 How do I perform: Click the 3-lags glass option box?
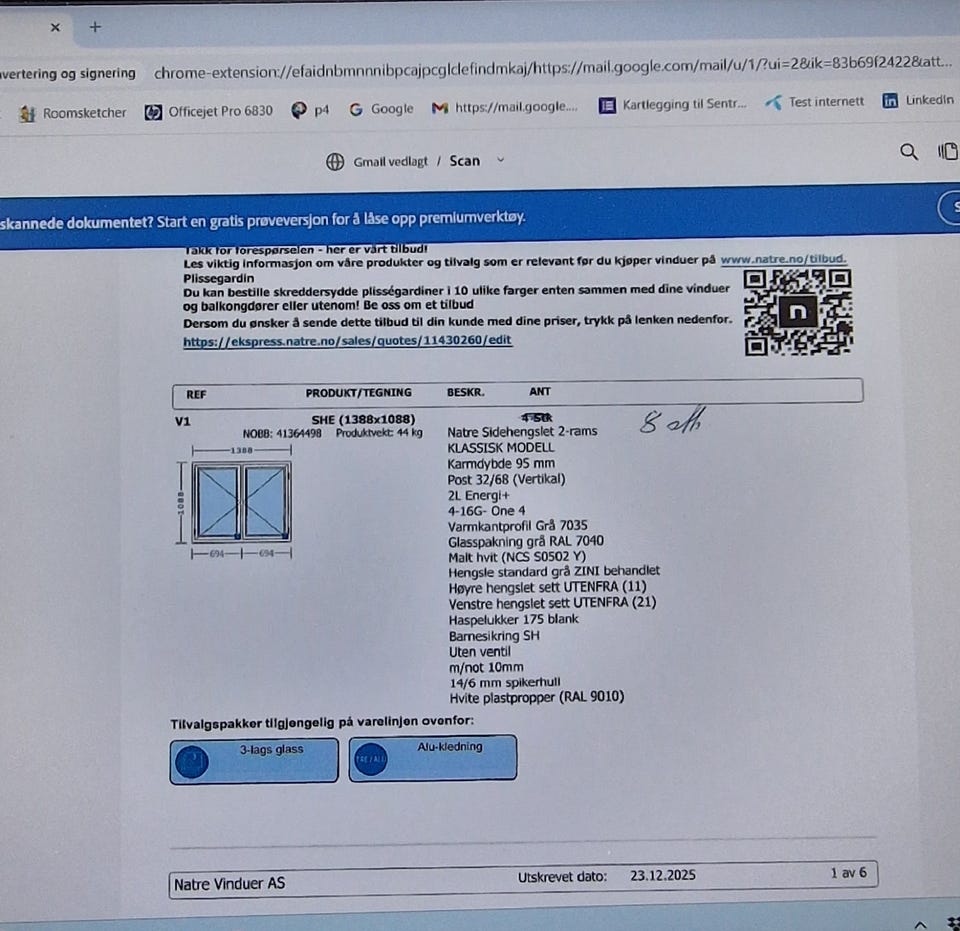[254, 761]
